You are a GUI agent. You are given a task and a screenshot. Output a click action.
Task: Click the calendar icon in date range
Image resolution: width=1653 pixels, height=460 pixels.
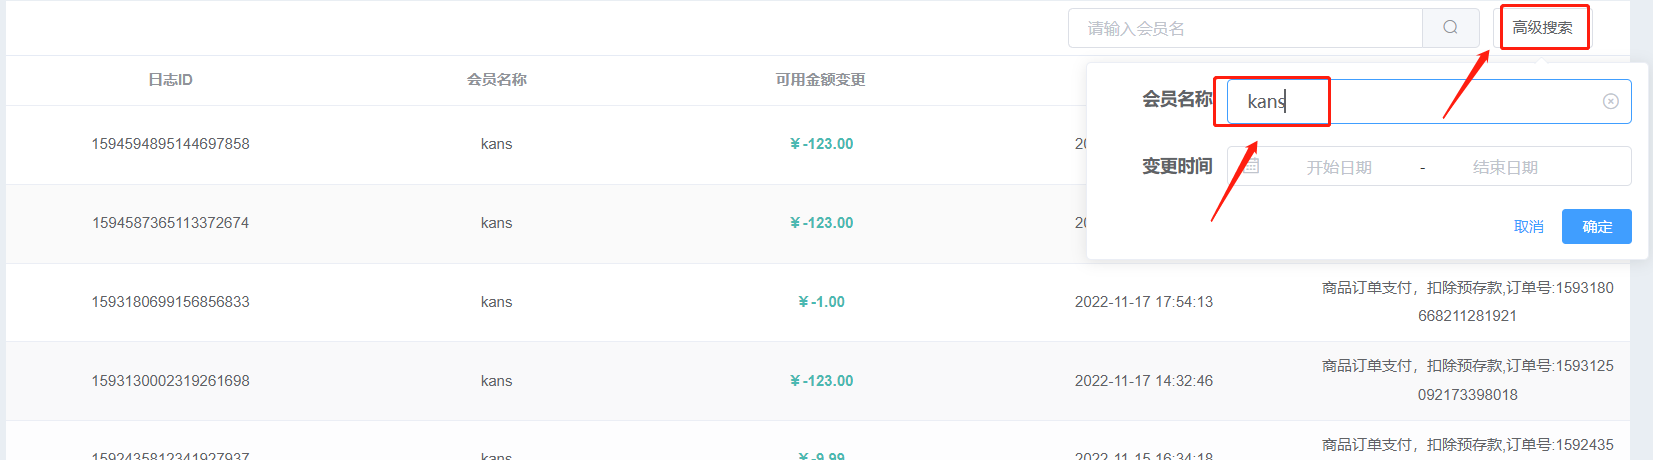click(1251, 166)
